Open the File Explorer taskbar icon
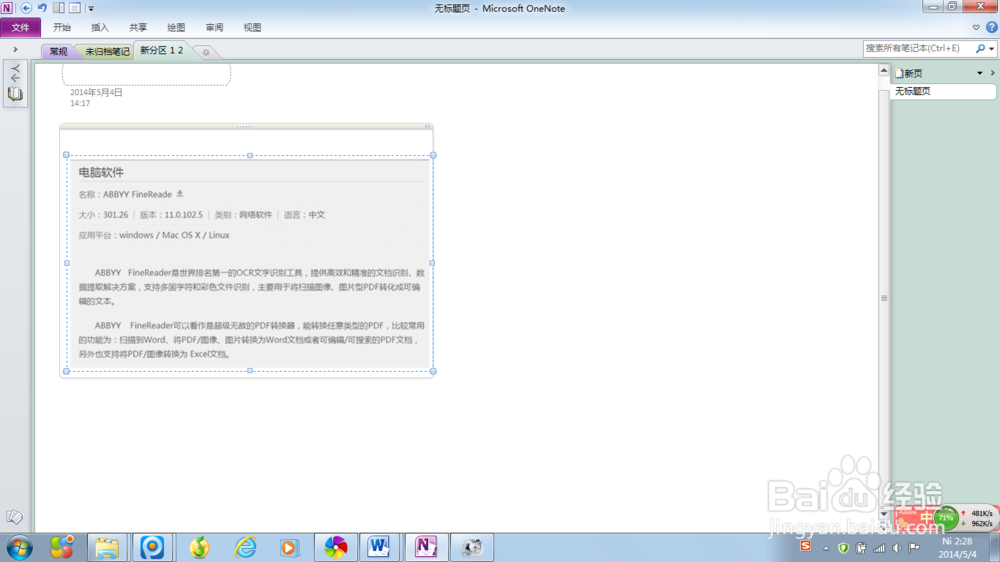The height and width of the screenshot is (562, 1000). [x=107, y=547]
